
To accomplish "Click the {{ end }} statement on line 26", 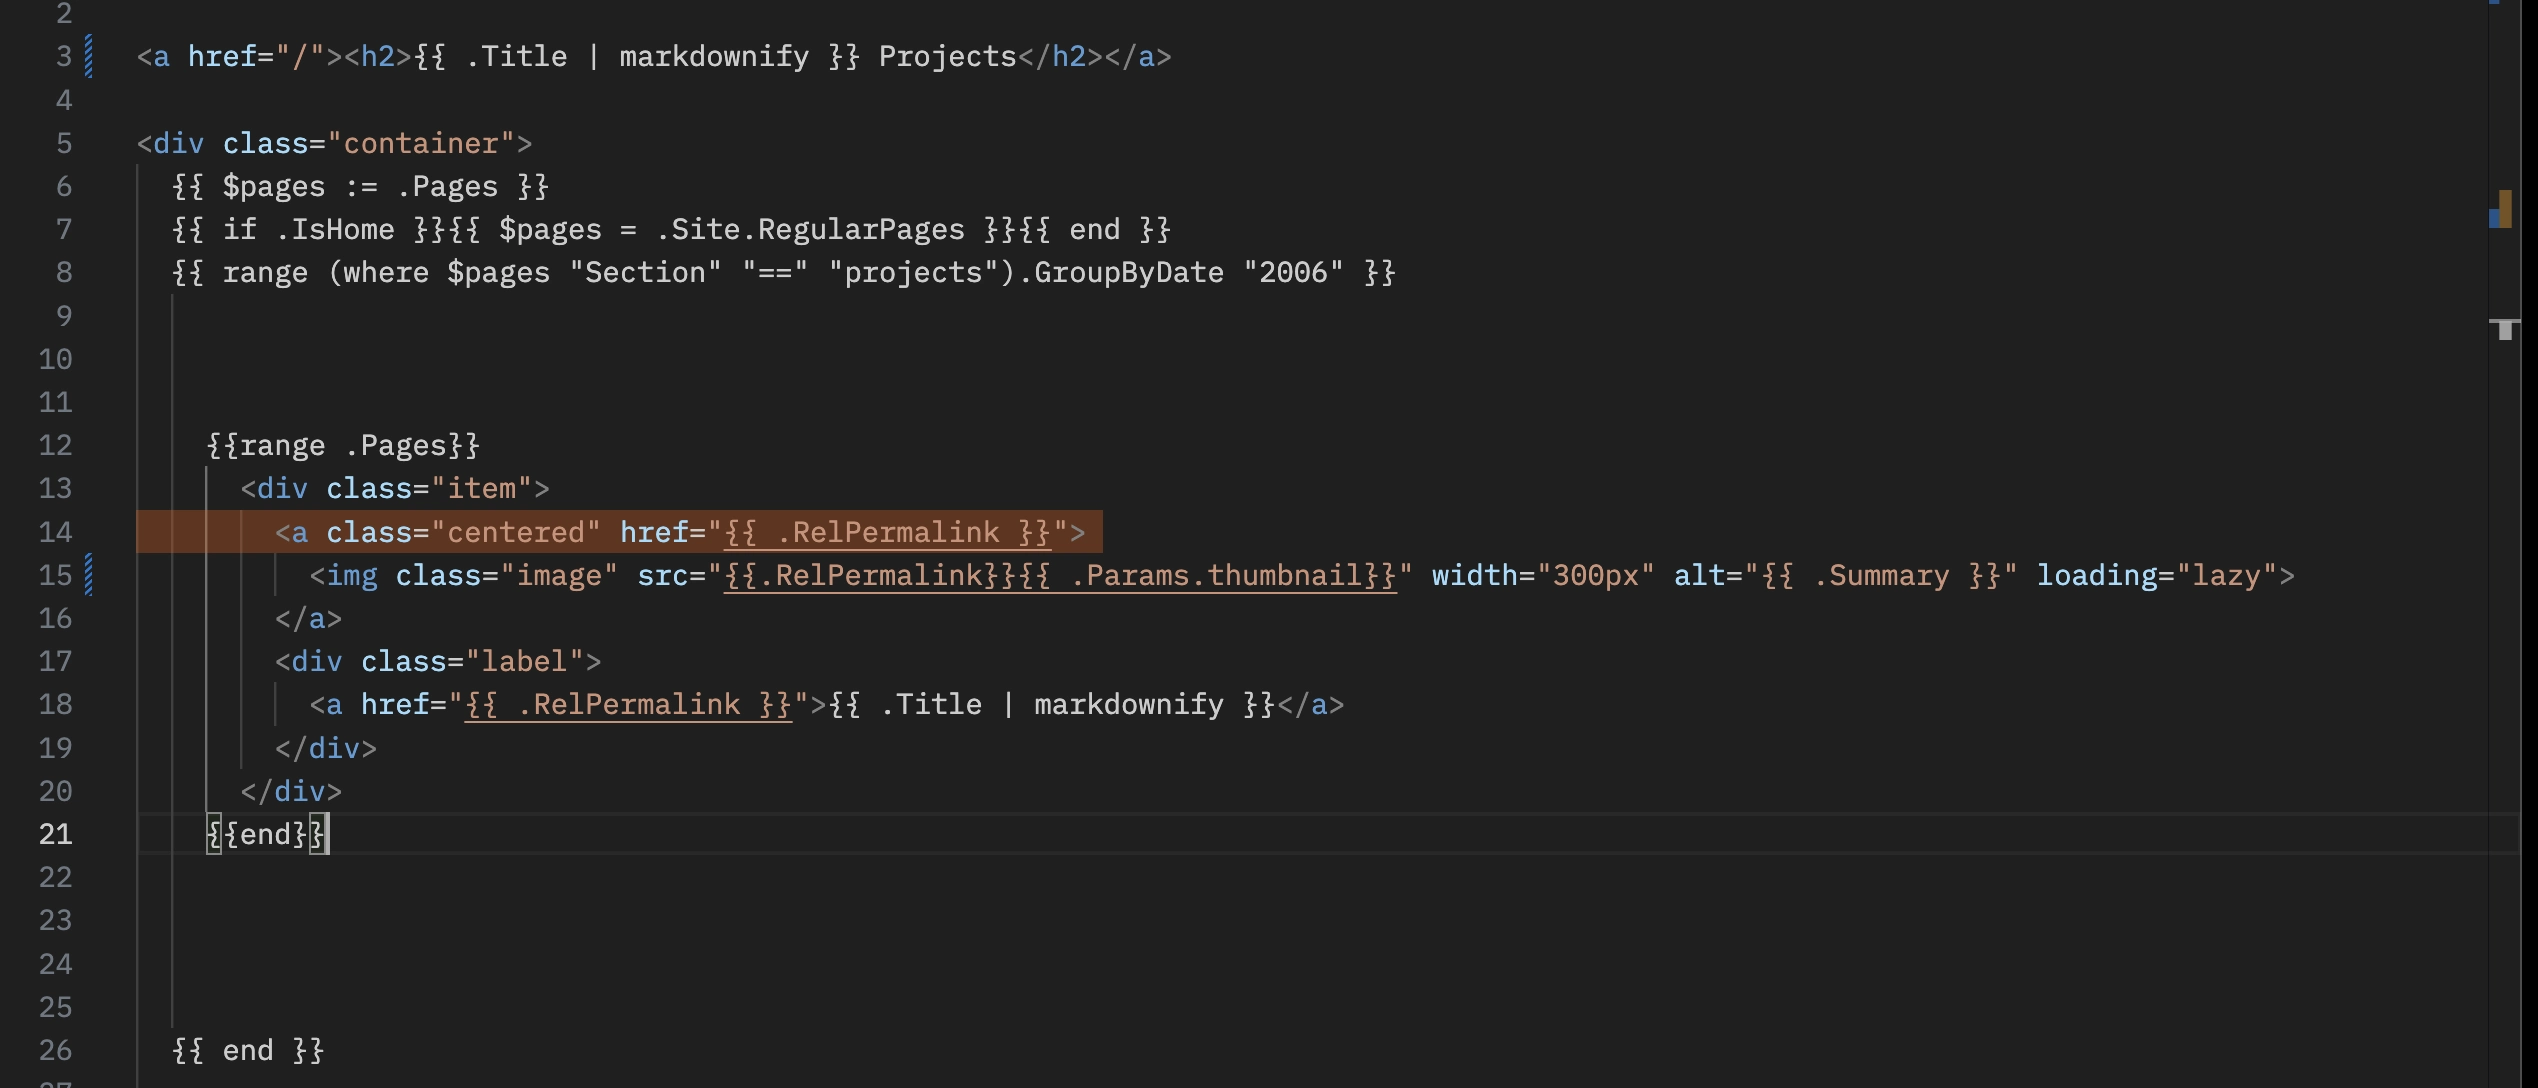I will (247, 1050).
